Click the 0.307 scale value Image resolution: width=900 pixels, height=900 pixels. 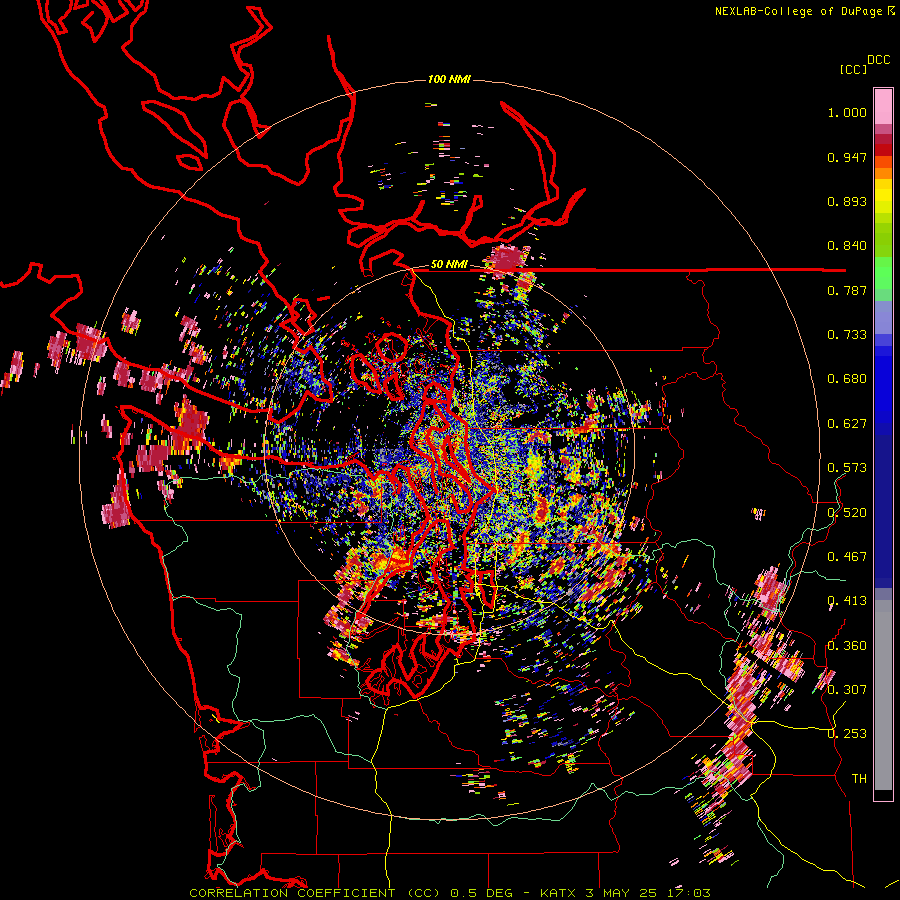[847, 690]
